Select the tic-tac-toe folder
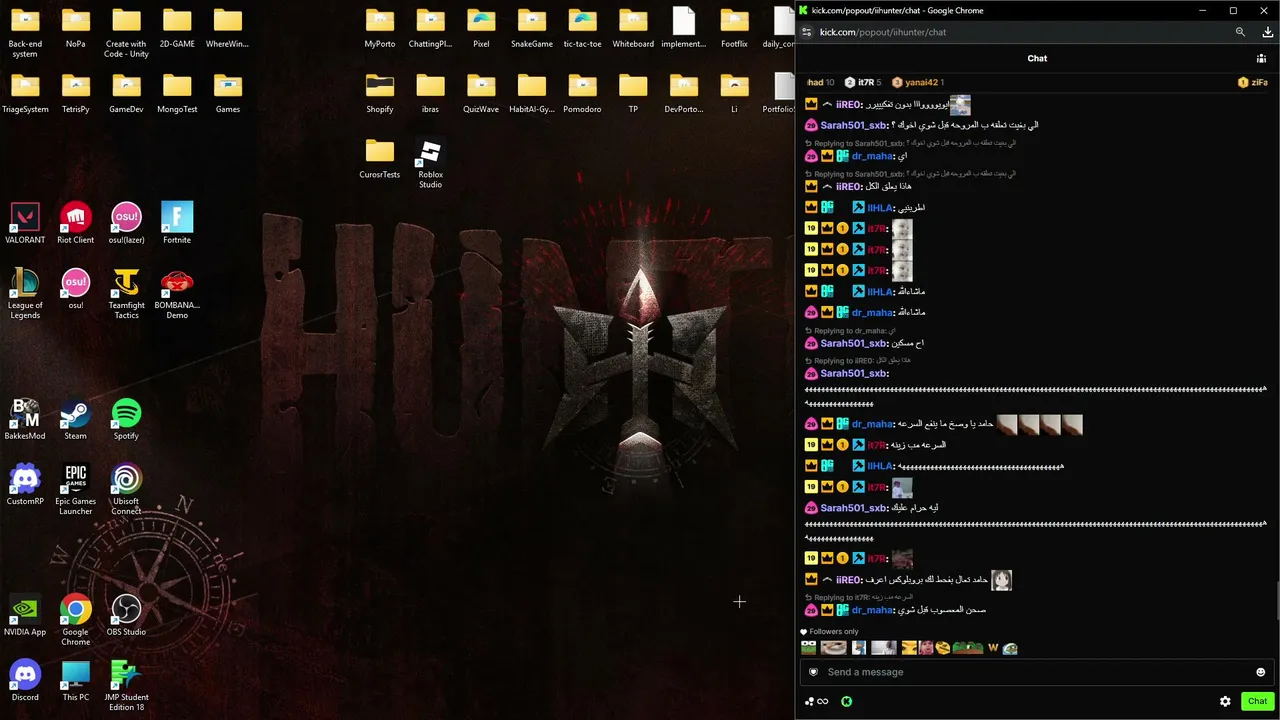 click(x=582, y=29)
